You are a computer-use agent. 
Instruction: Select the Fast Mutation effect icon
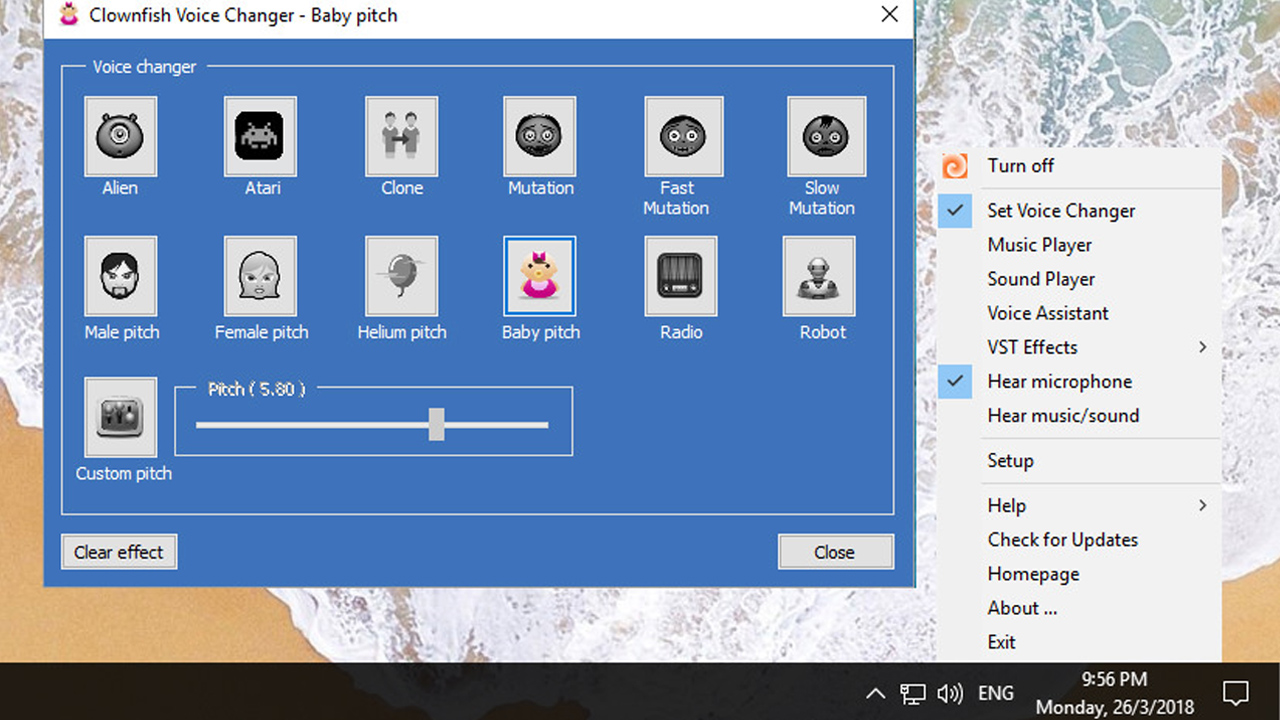tap(683, 136)
